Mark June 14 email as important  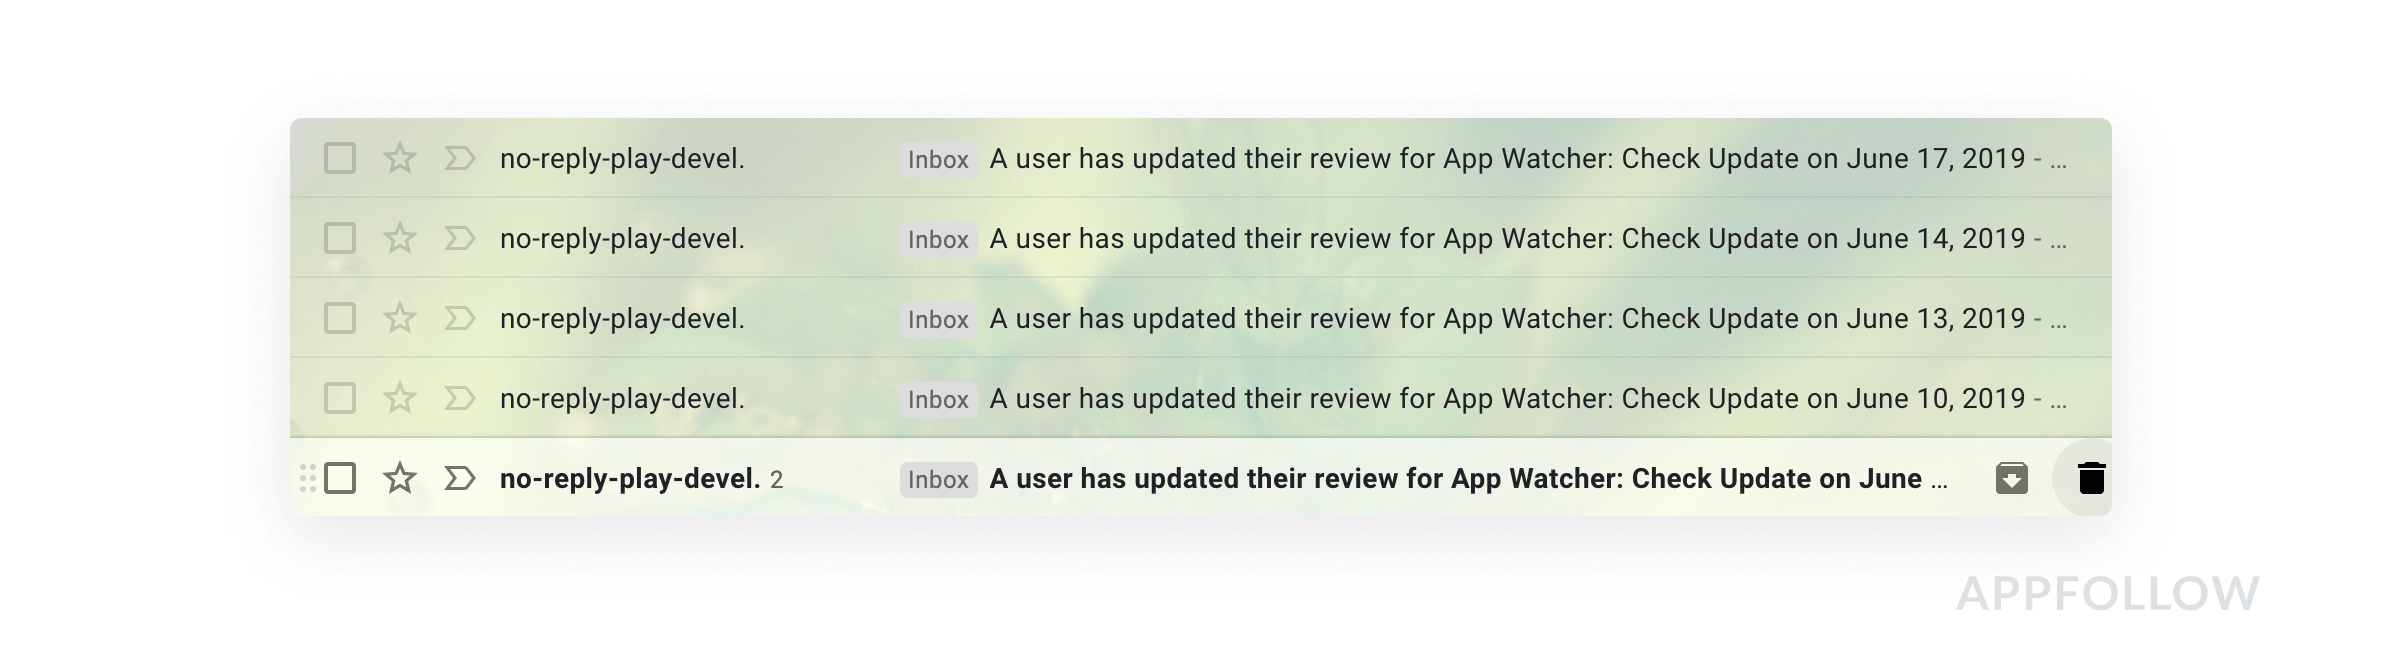coord(459,238)
